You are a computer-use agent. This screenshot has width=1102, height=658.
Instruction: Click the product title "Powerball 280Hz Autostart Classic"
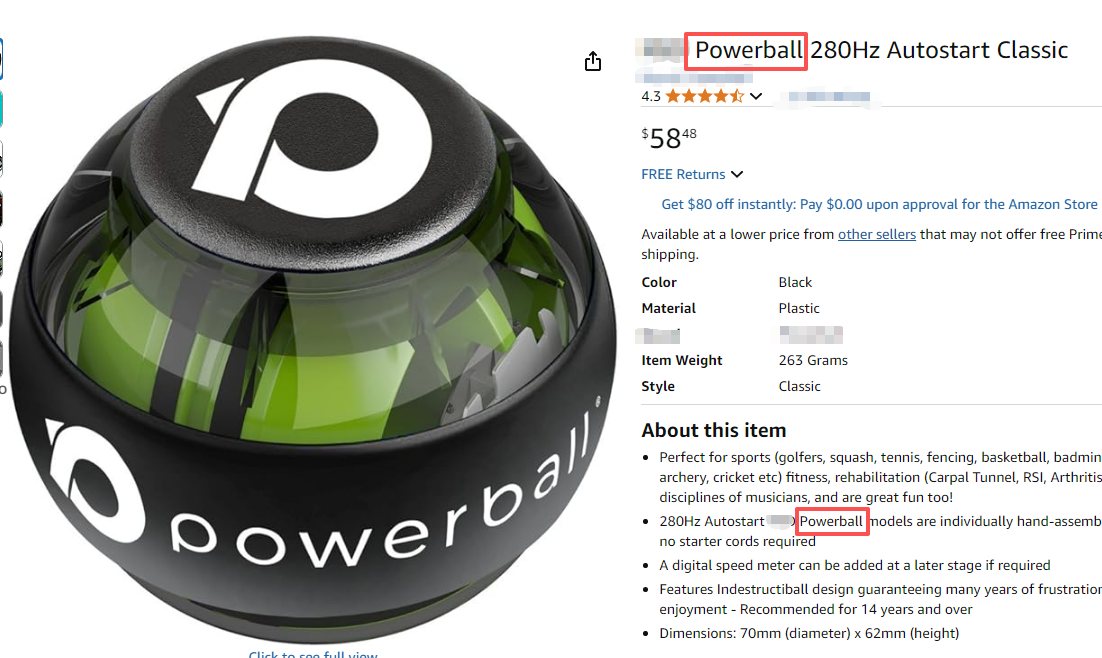[881, 50]
